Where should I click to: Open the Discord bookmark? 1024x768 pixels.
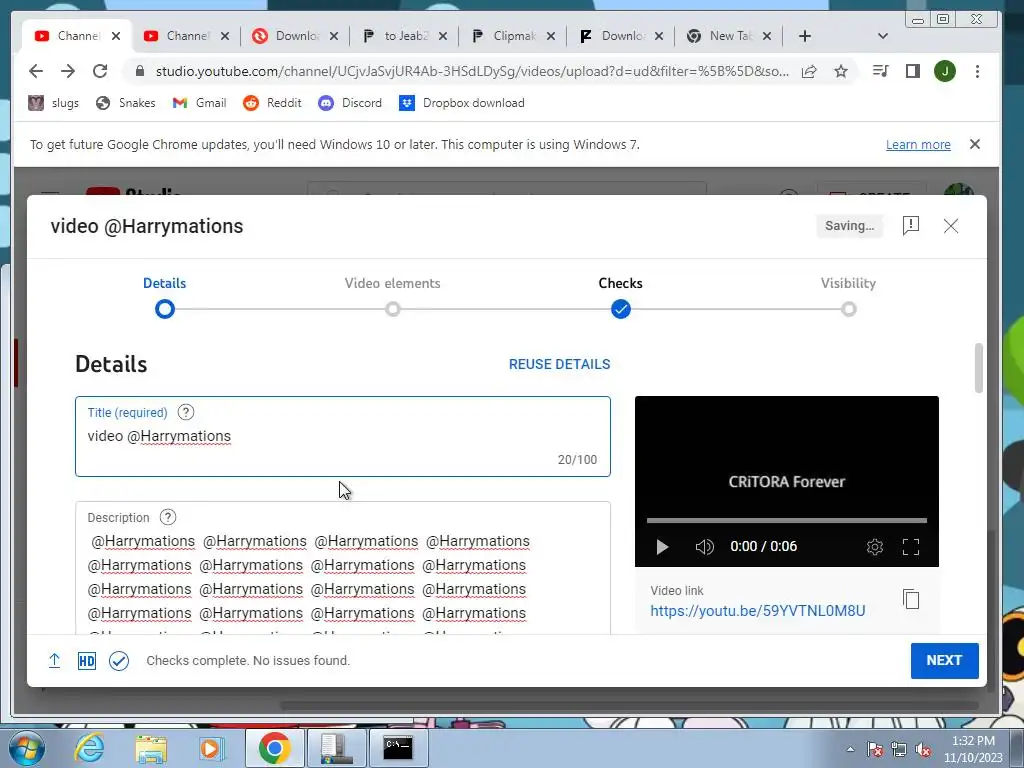pos(349,103)
